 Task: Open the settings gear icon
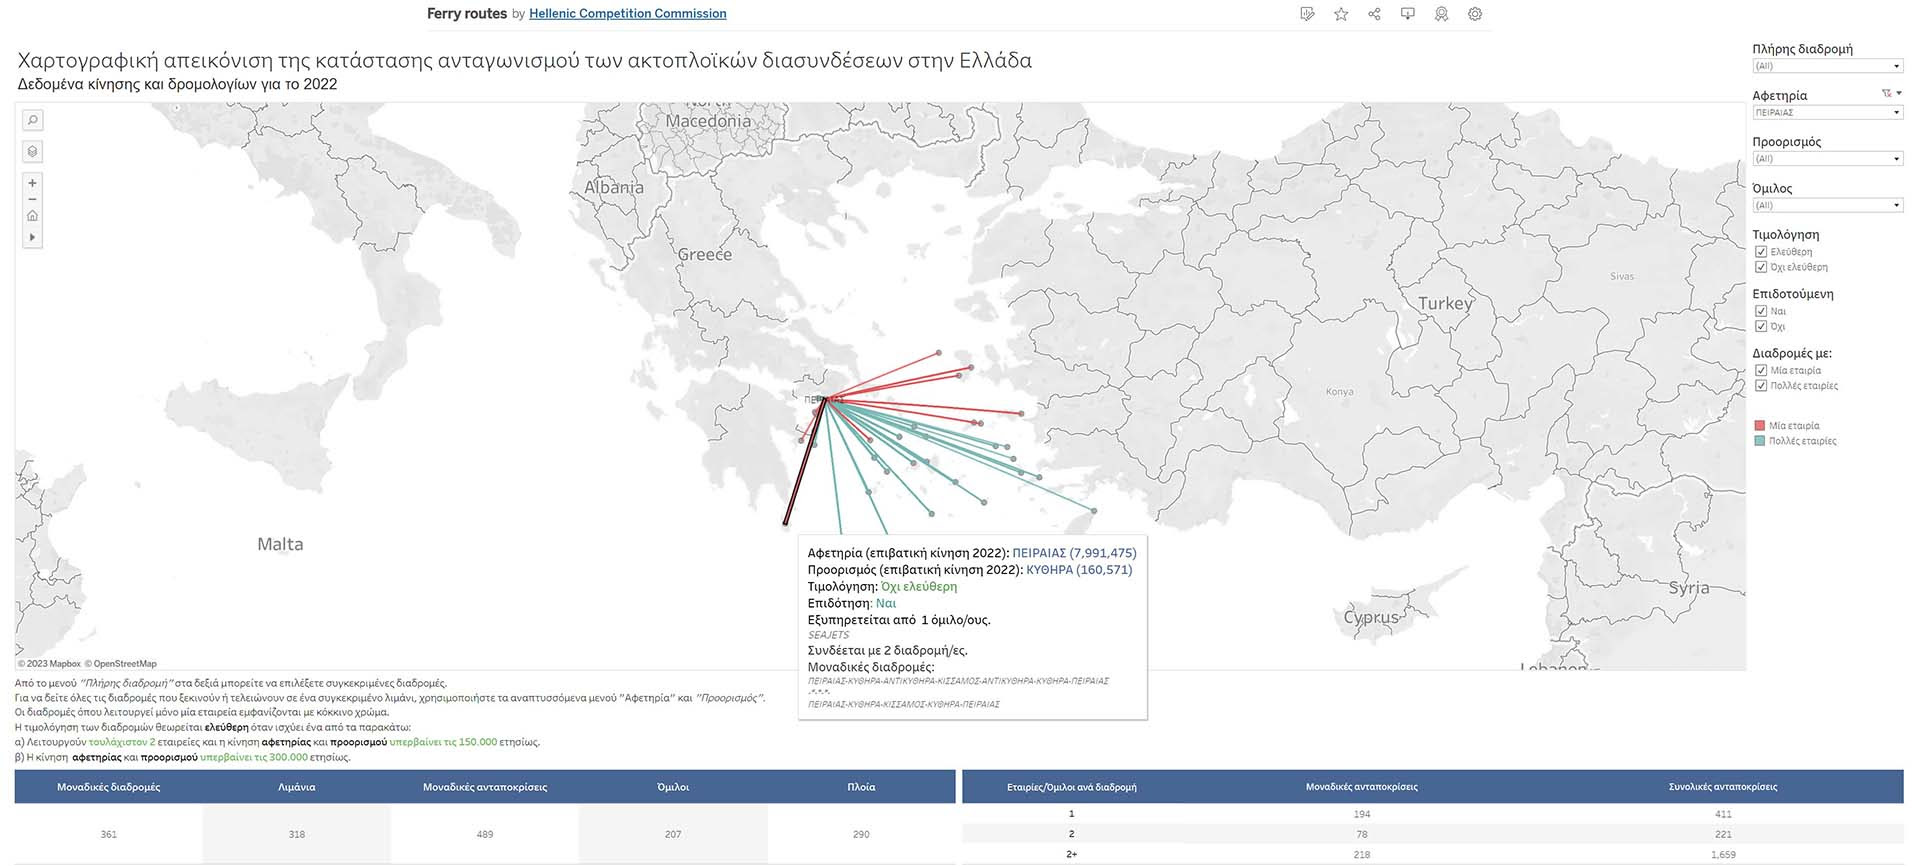(x=1474, y=14)
